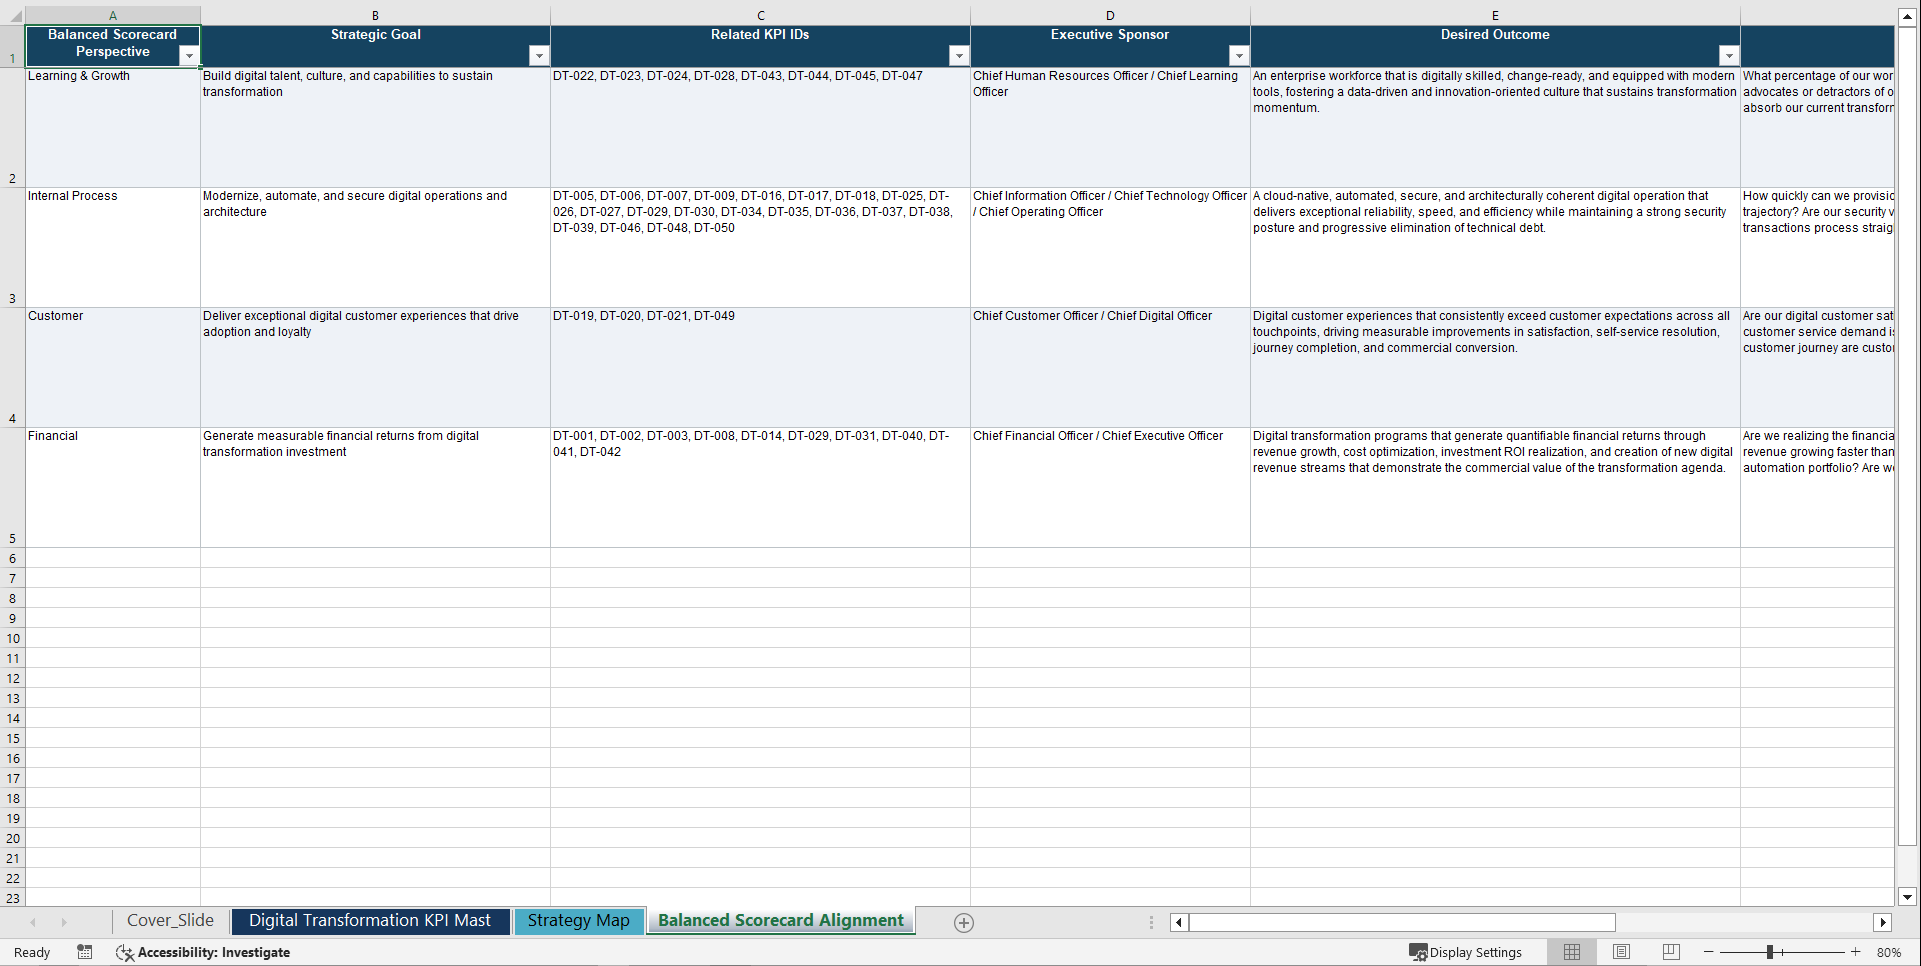Click next sheet navigation arrow
Viewport: 1921px width, 966px height.
click(x=64, y=922)
